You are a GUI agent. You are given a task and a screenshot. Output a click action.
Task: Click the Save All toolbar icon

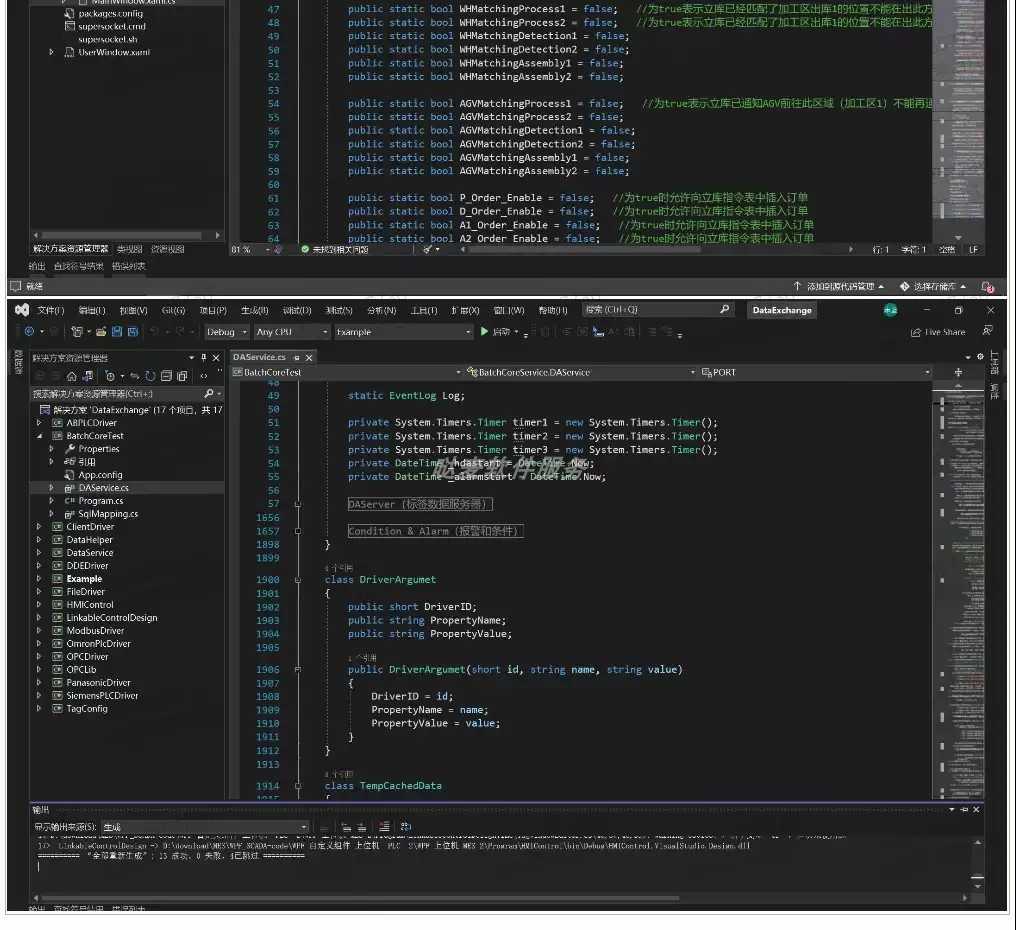click(133, 332)
